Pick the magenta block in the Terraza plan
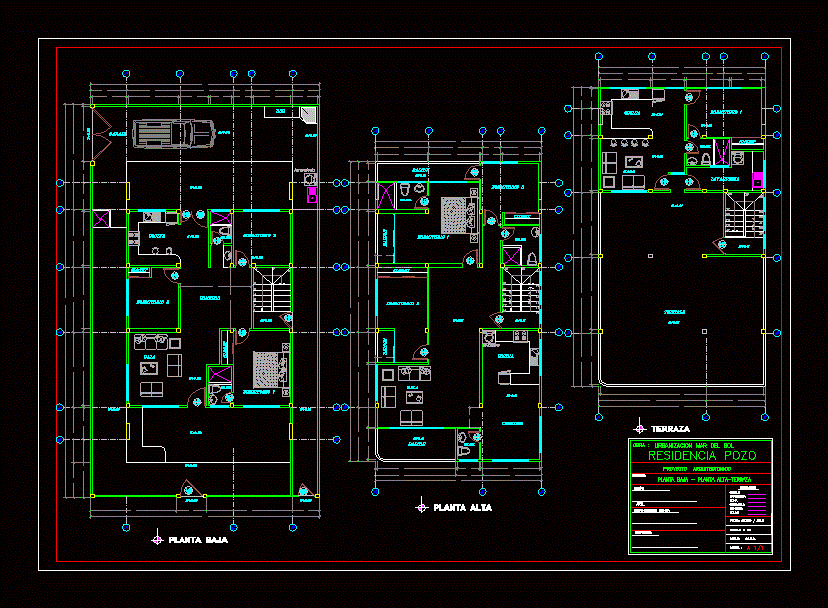This screenshot has width=828, height=608. coord(757,180)
